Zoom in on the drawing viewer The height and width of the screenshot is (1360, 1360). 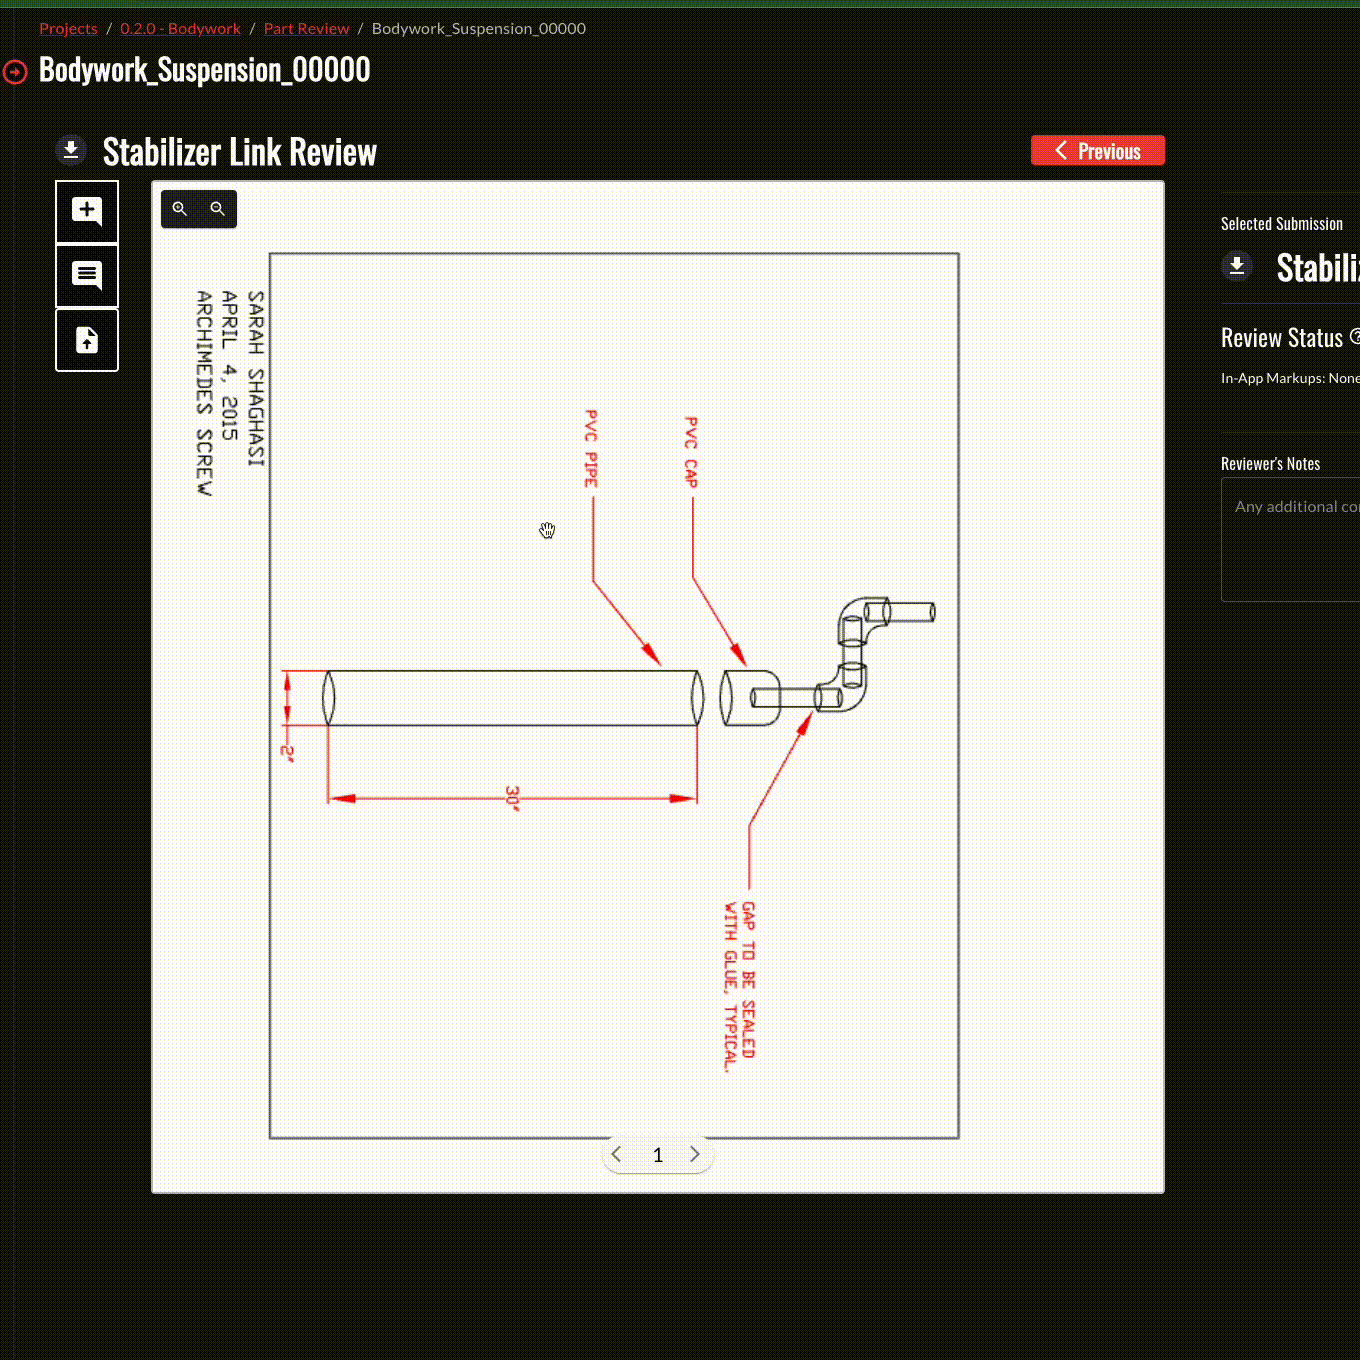[180, 209]
